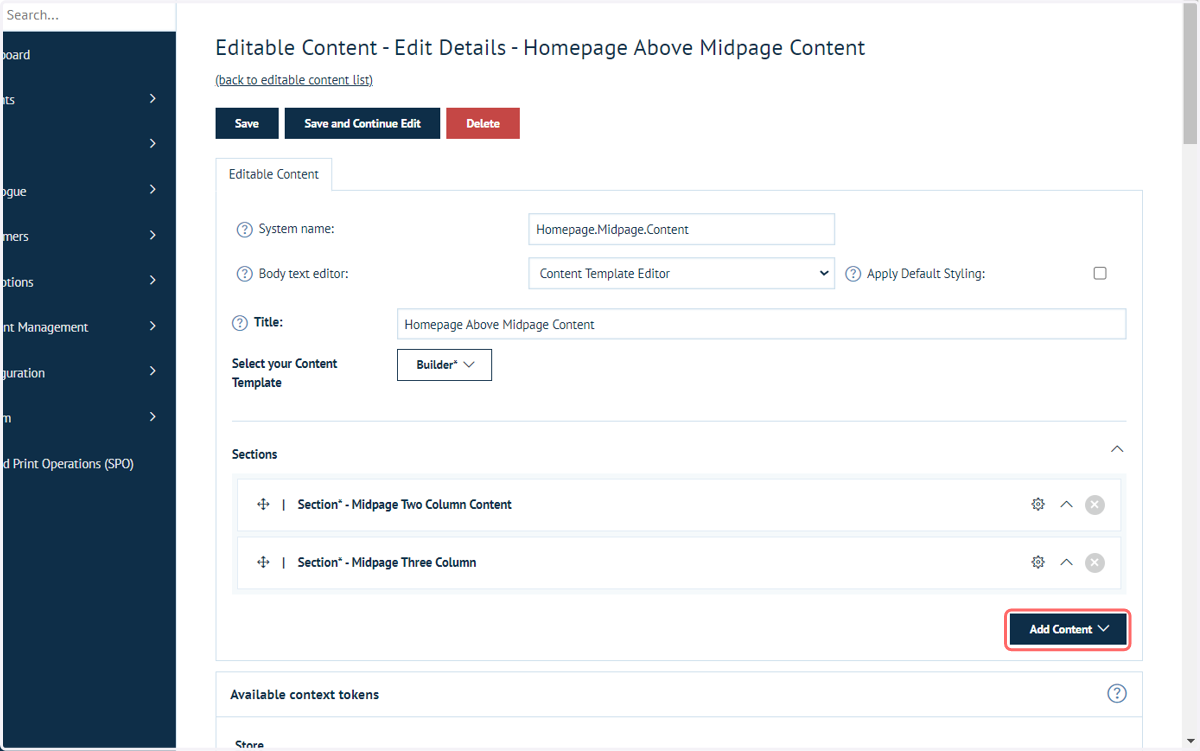Collapse Midpage Three Column section
This screenshot has width=1200, height=751.
click(x=1066, y=563)
